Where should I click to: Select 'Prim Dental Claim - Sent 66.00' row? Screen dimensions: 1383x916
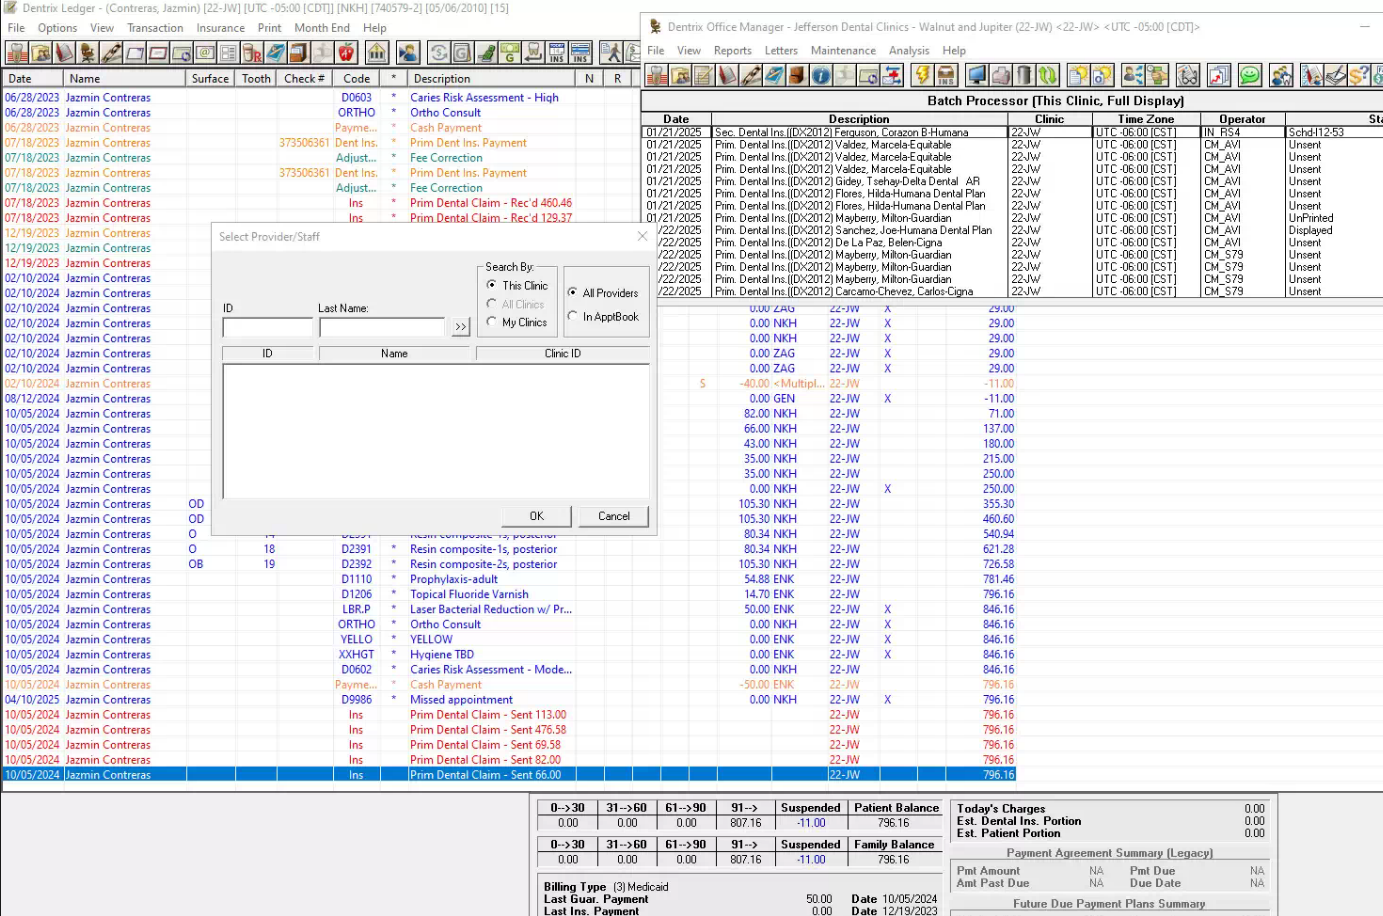click(509, 774)
